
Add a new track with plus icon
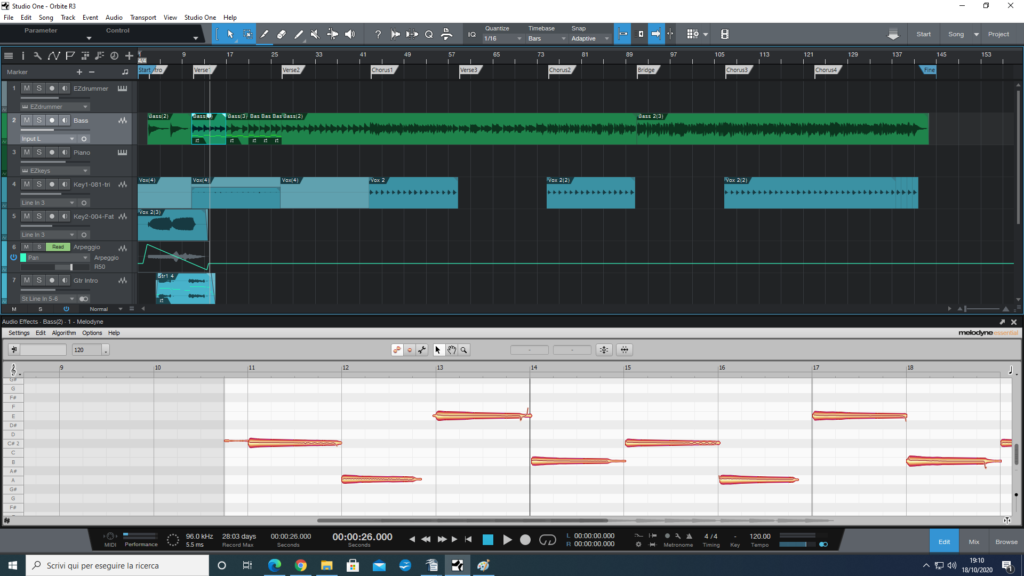pyautogui.click(x=129, y=55)
